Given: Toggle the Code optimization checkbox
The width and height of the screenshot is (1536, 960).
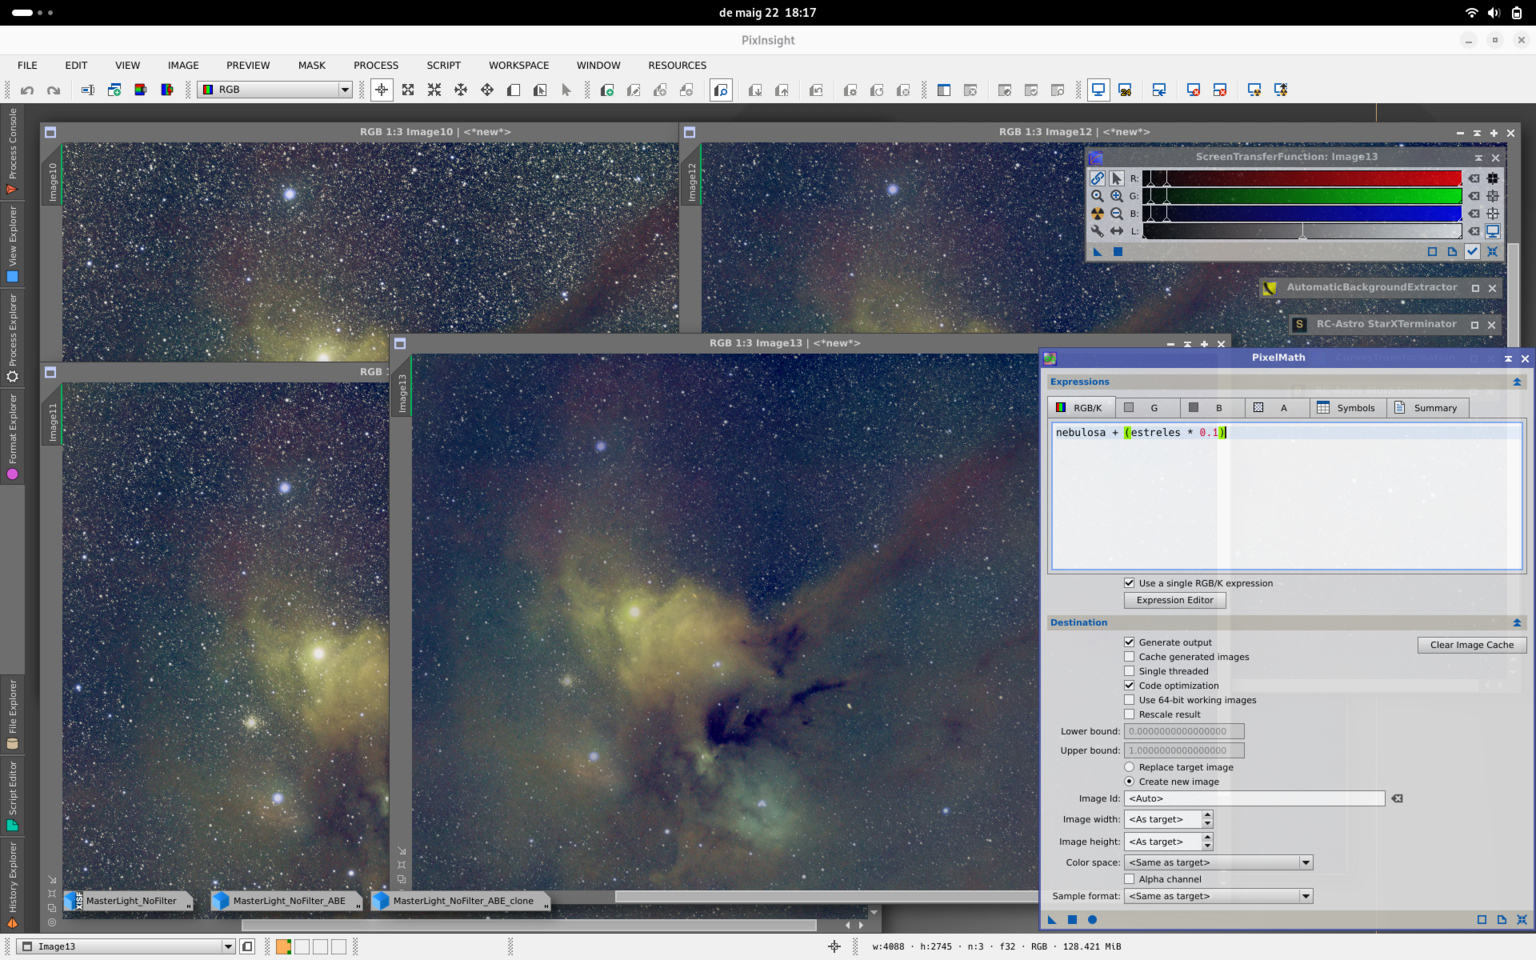Looking at the screenshot, I should click(x=1129, y=686).
